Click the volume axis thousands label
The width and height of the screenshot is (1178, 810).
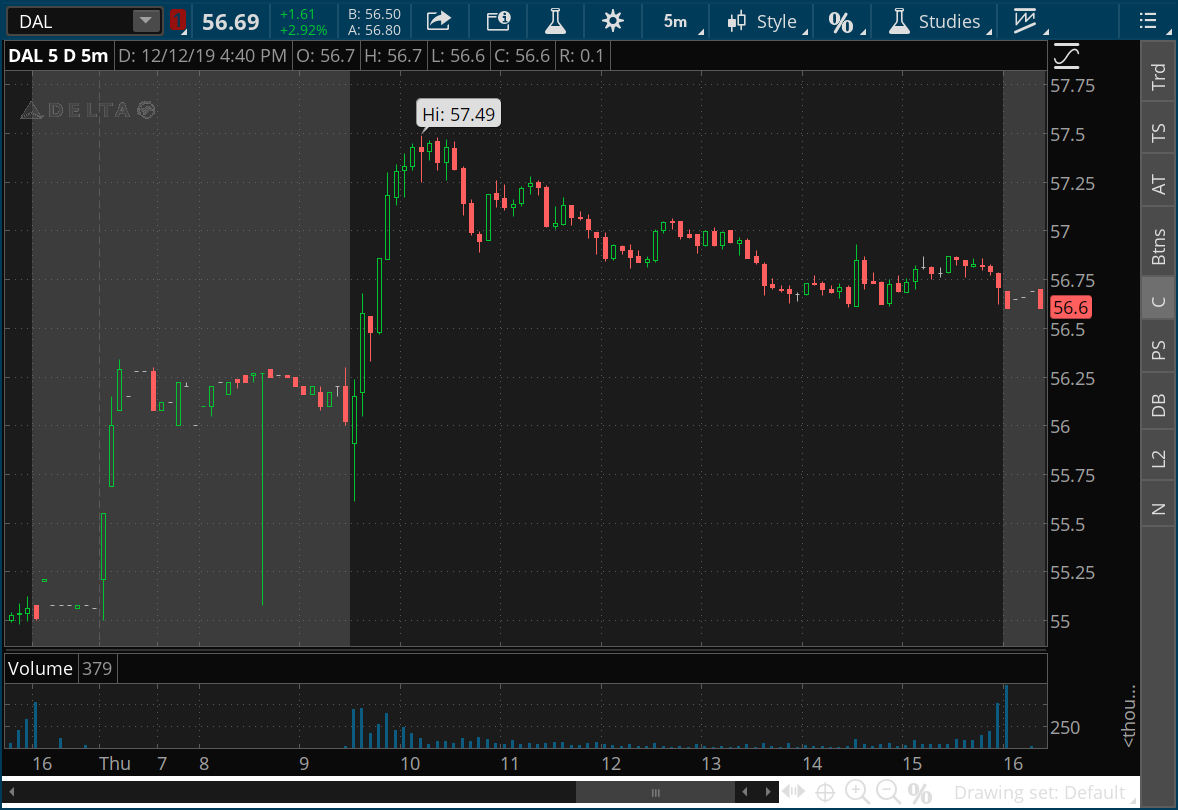(x=1128, y=715)
